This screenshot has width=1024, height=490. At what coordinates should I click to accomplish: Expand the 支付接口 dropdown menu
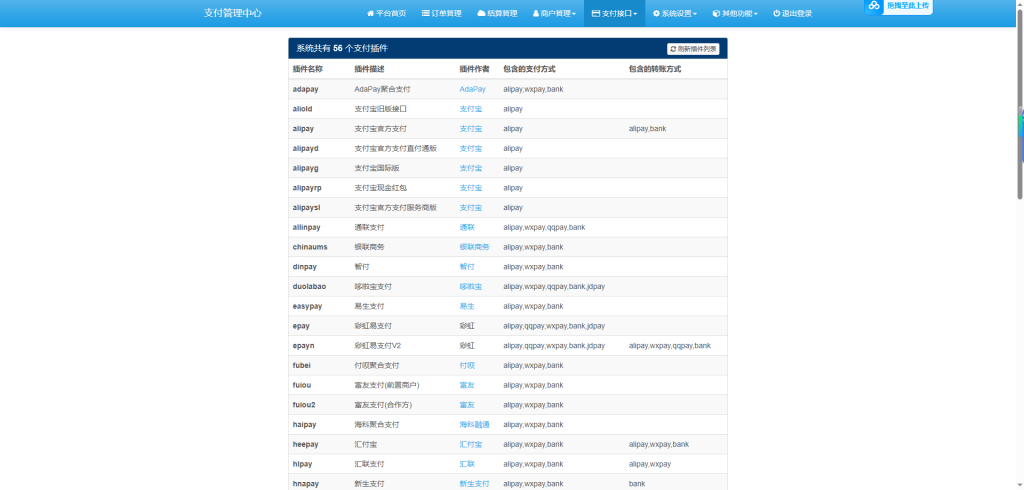(615, 13)
